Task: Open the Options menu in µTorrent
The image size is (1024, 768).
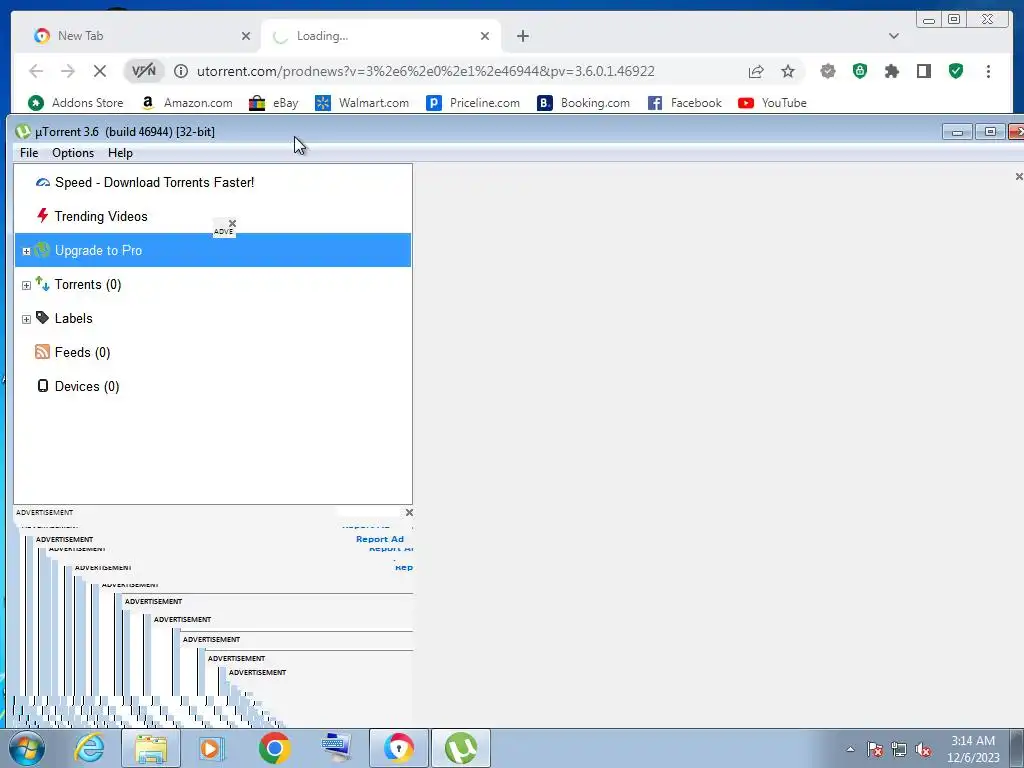Action: (x=73, y=153)
